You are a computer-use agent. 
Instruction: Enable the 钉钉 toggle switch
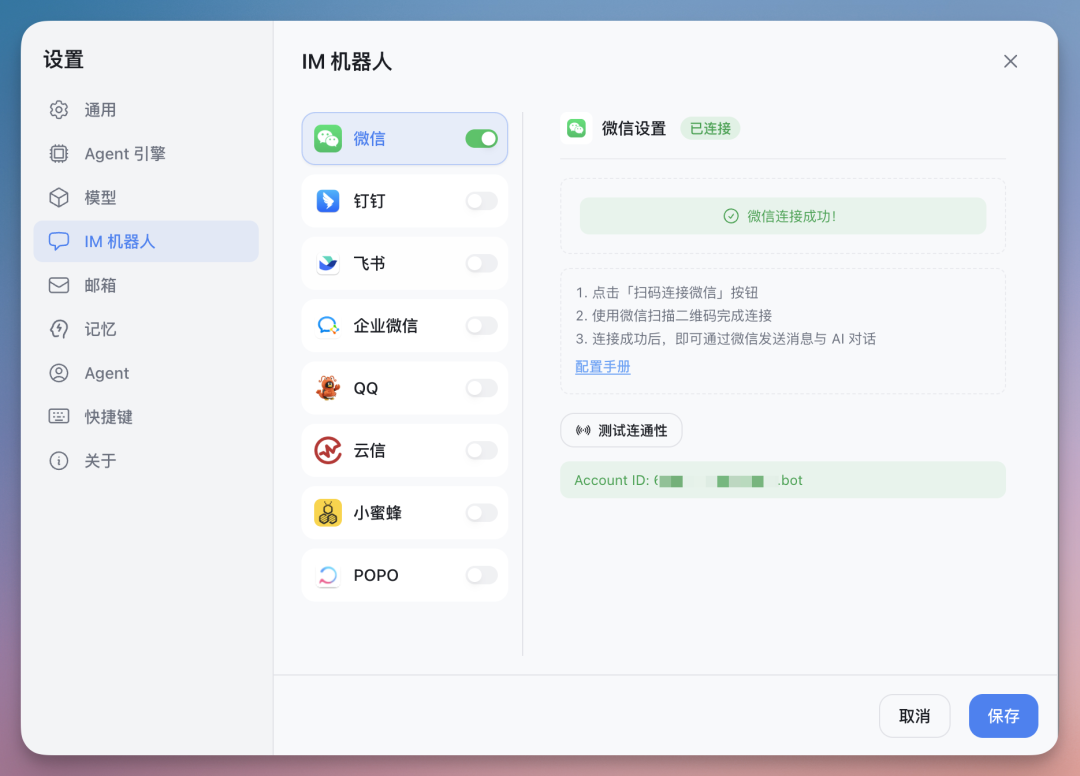pyautogui.click(x=481, y=201)
